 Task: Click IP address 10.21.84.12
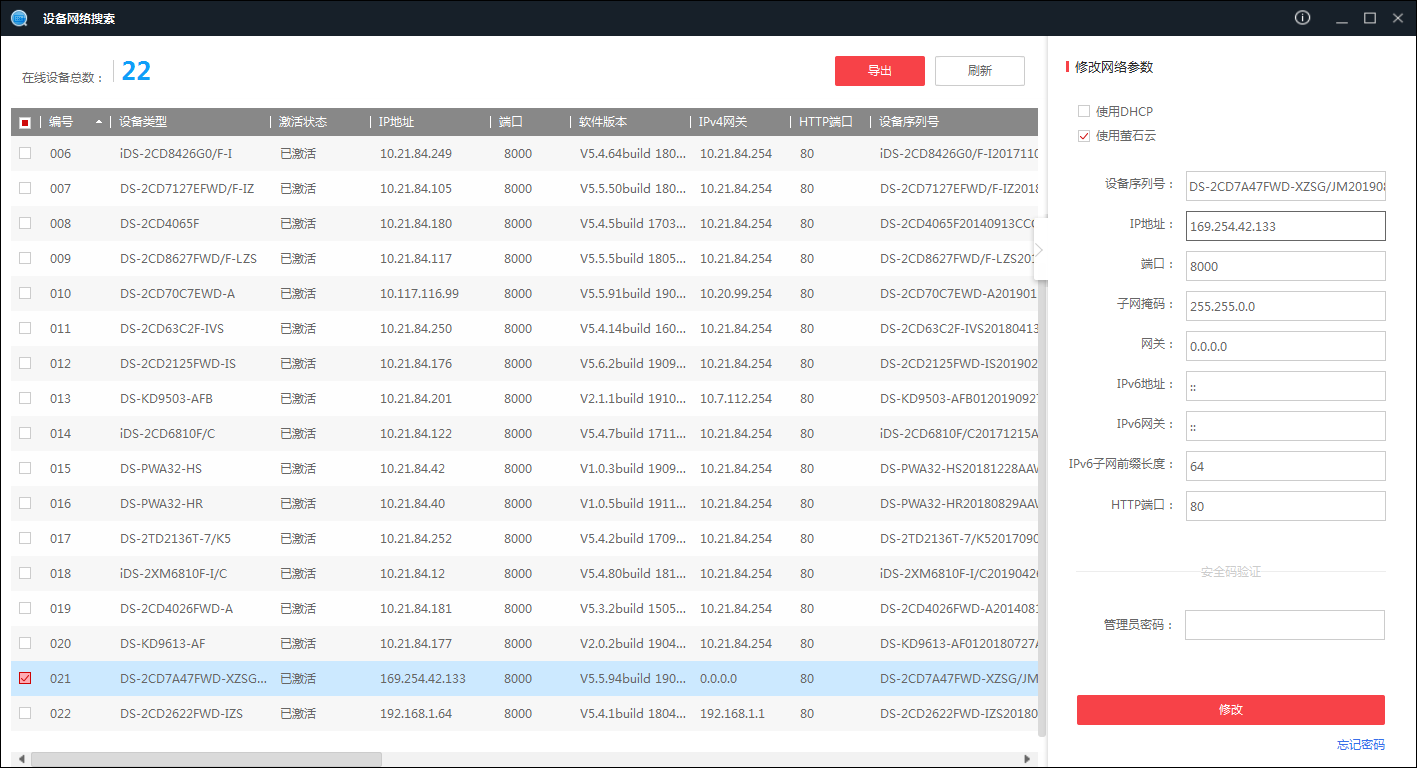[412, 573]
